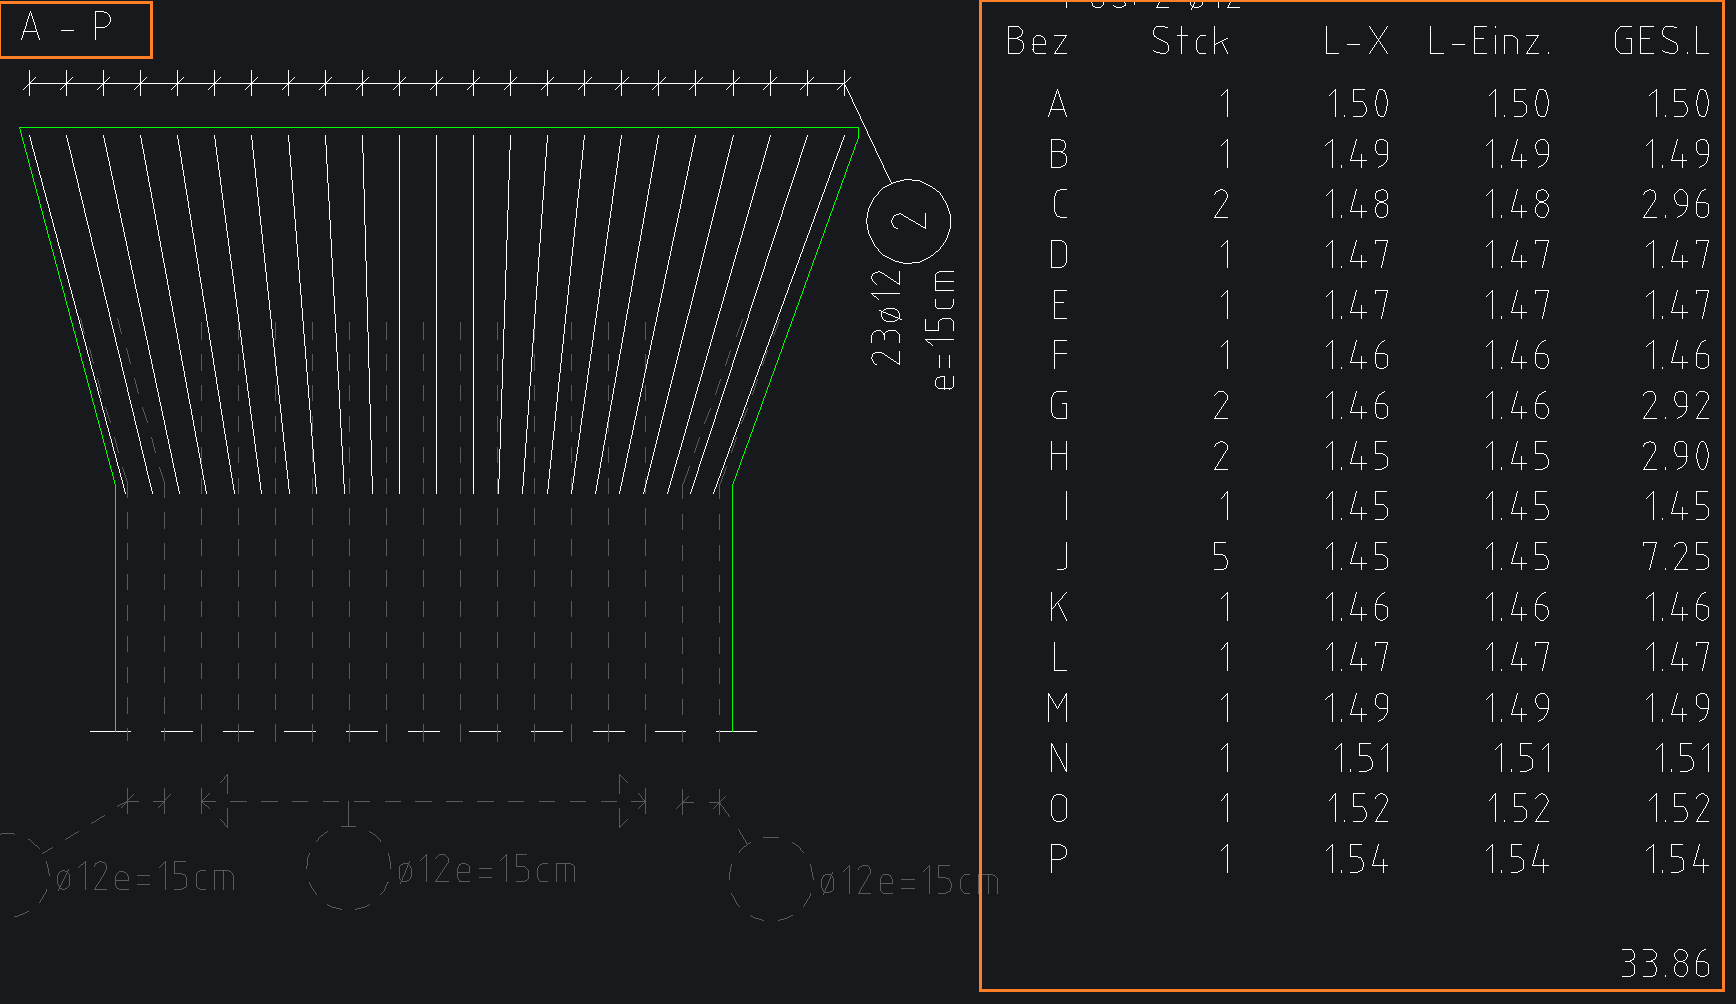
Task: Select the middle dashed circle bubble
Action: pyautogui.click(x=348, y=868)
